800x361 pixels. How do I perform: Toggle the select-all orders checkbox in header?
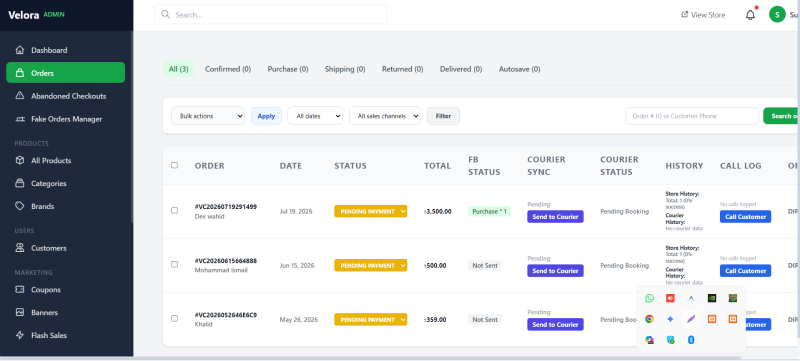coord(174,165)
